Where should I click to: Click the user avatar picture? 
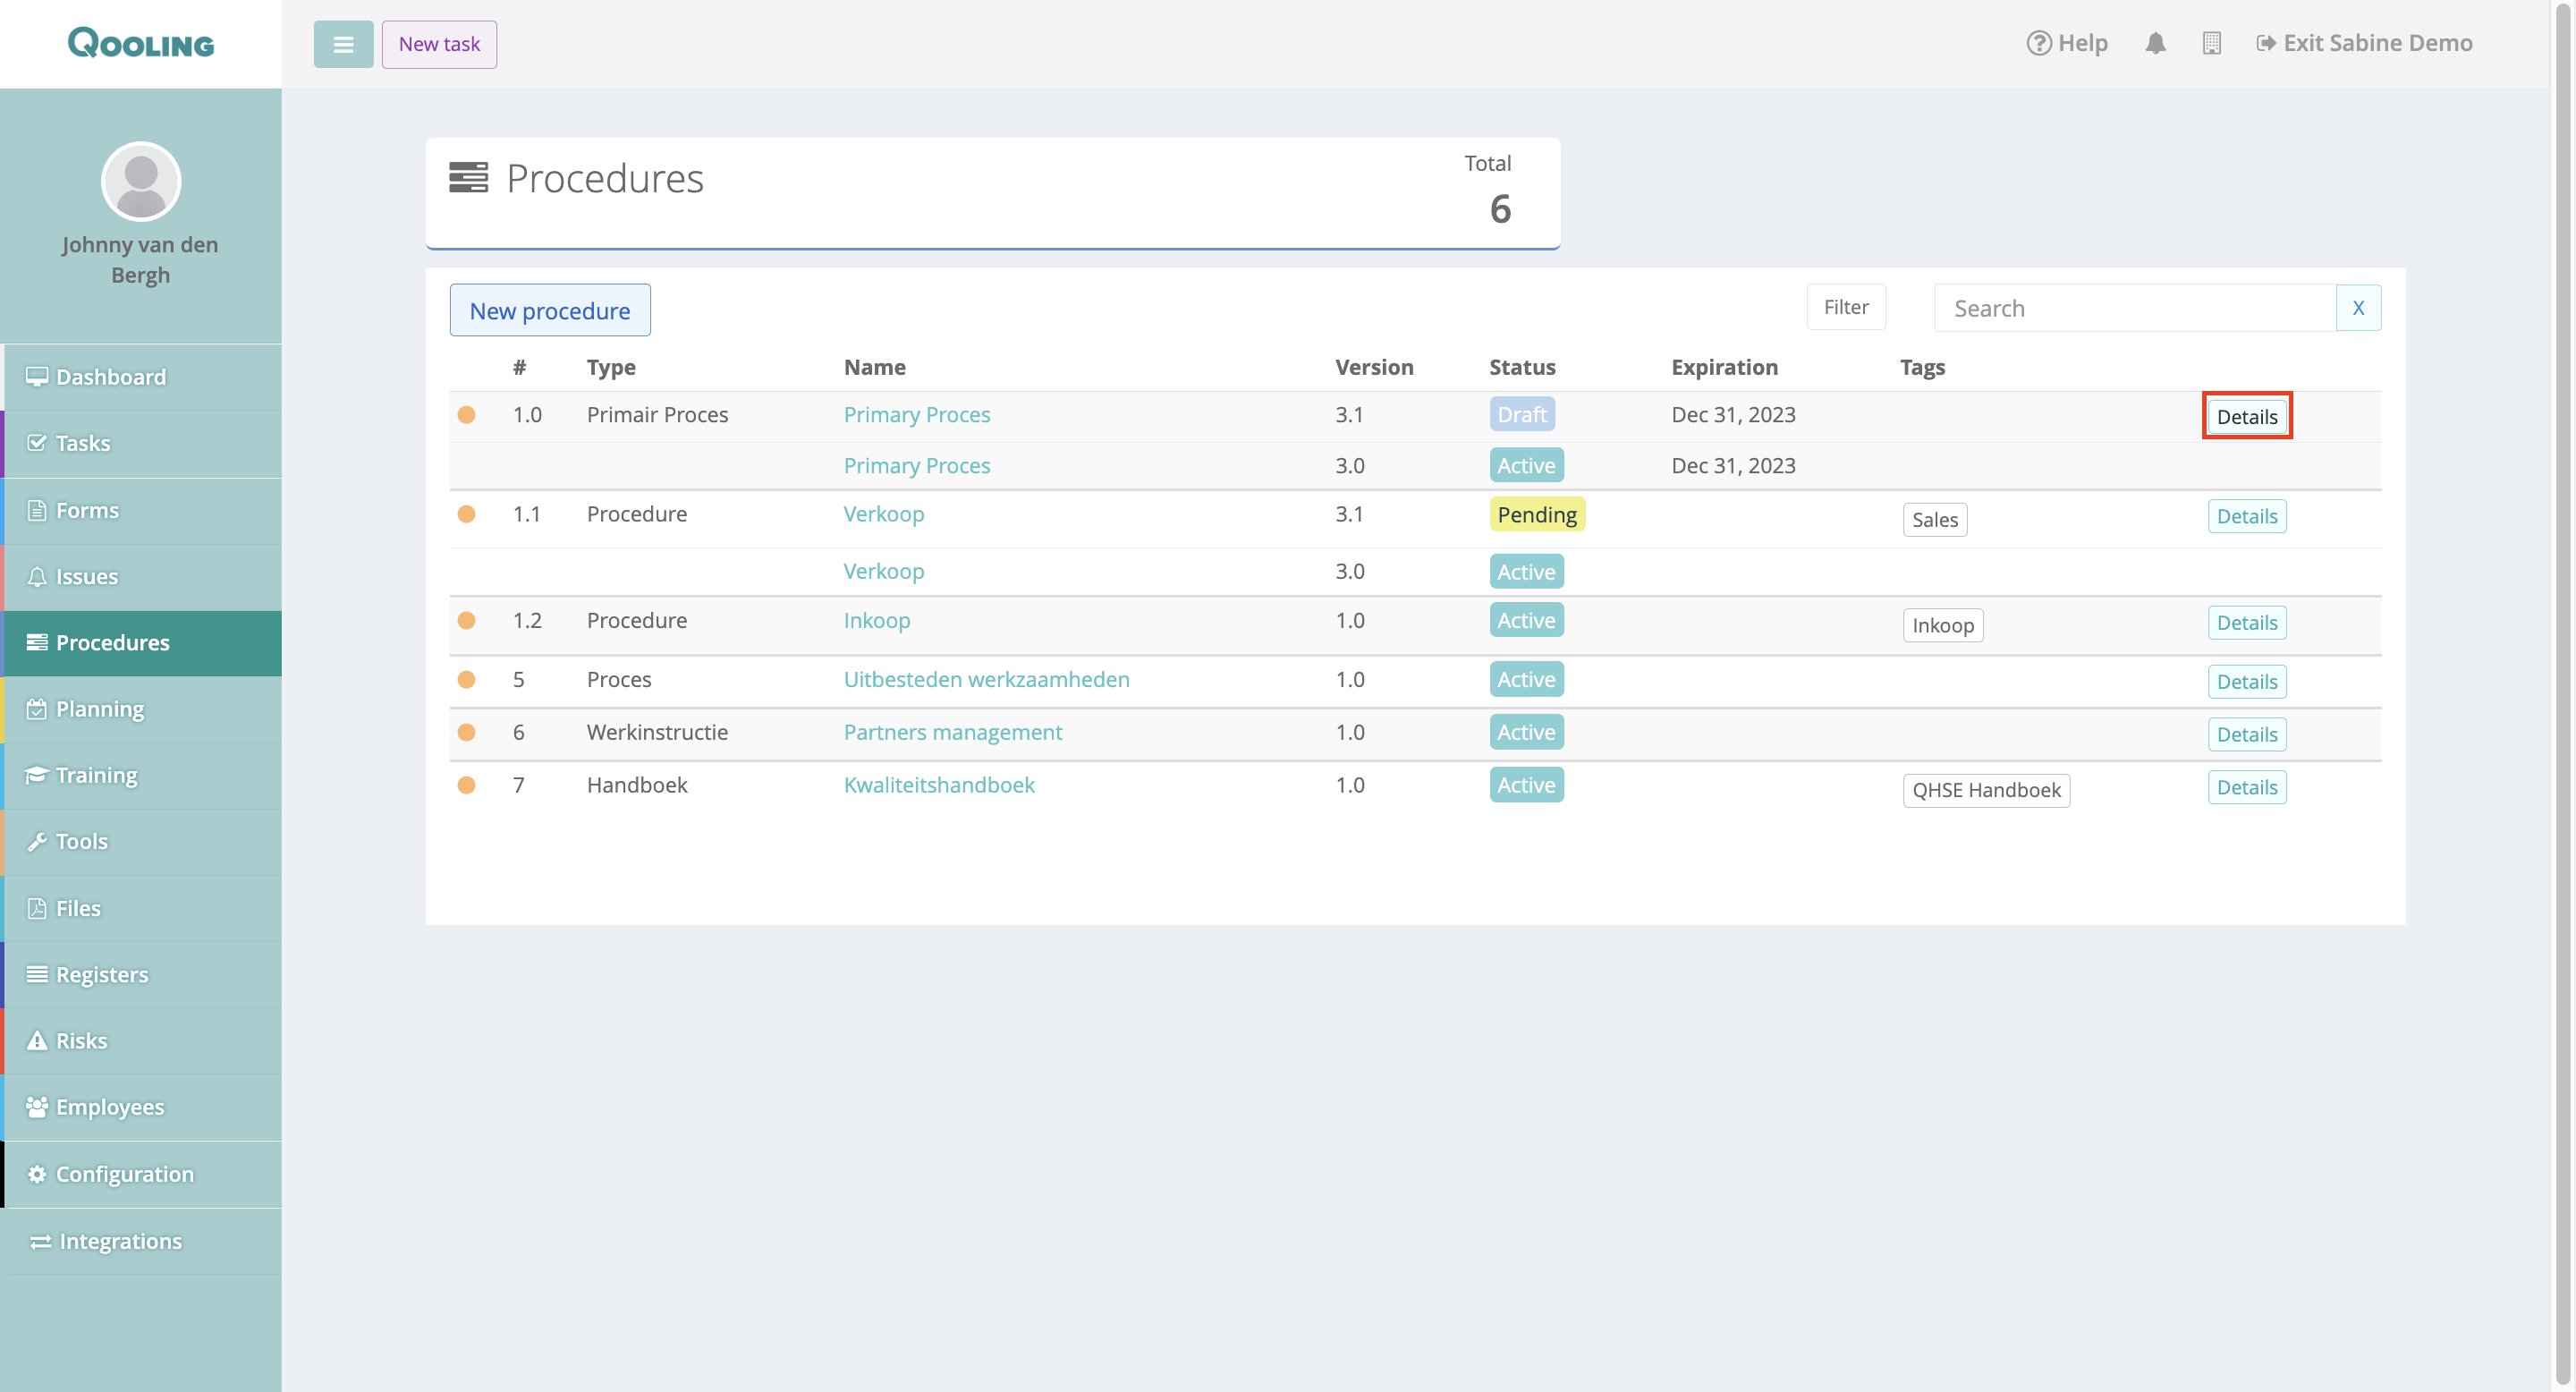tap(141, 181)
